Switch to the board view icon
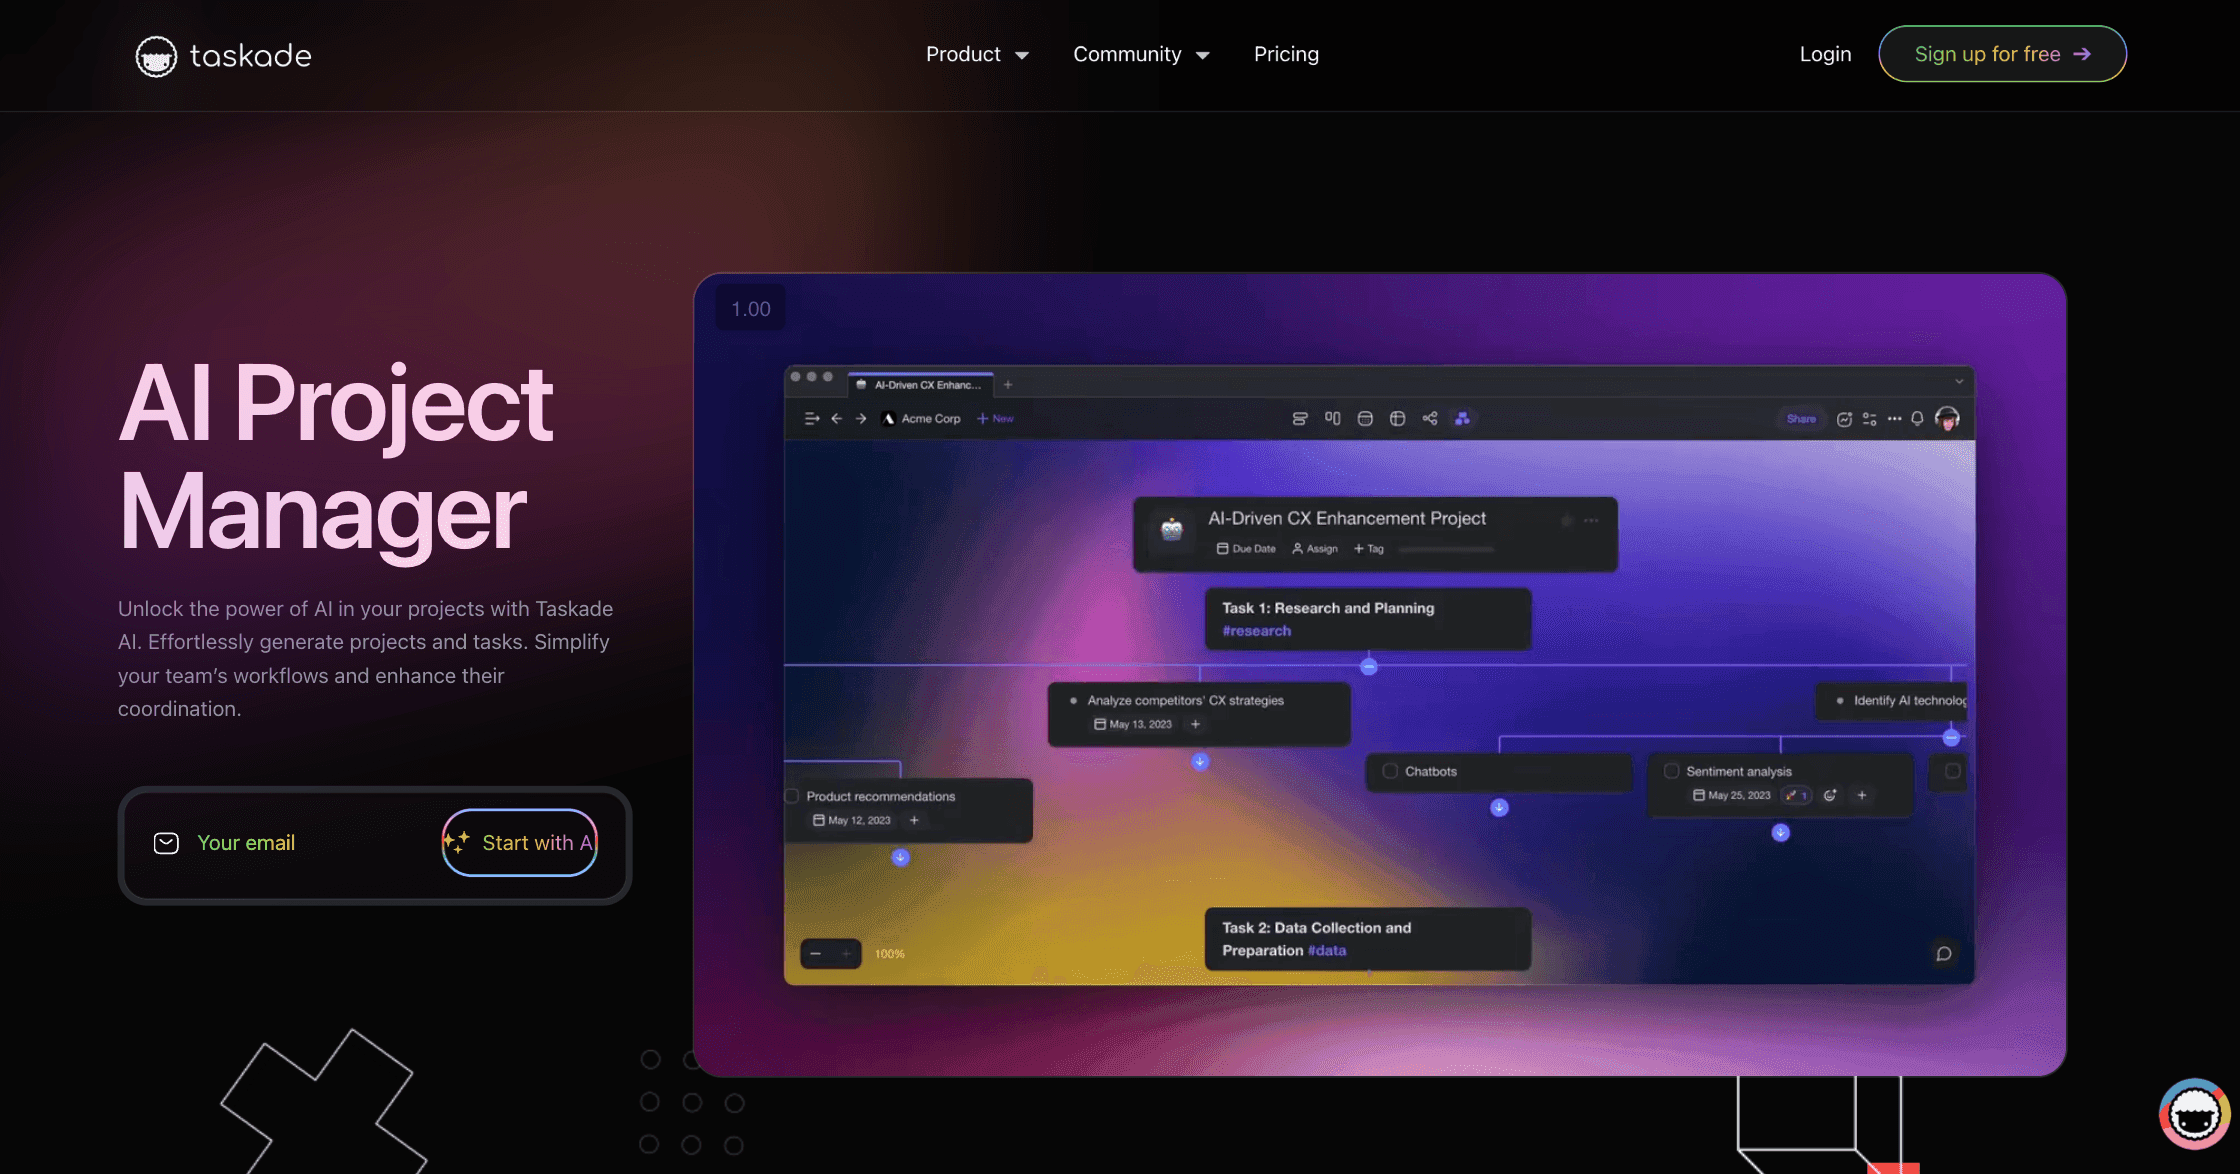 pyautogui.click(x=1333, y=419)
